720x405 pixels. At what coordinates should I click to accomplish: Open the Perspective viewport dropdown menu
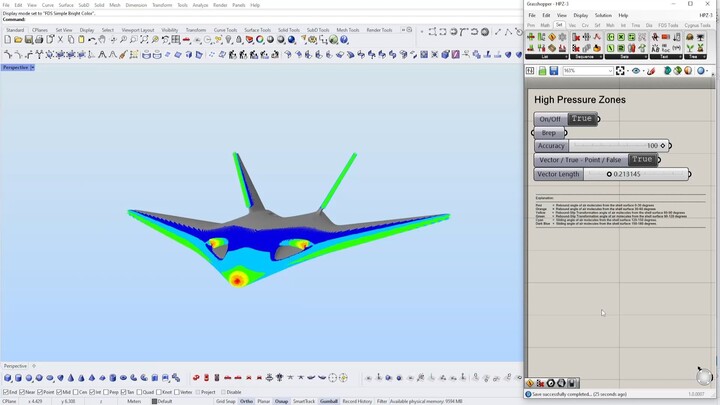coord(32,67)
